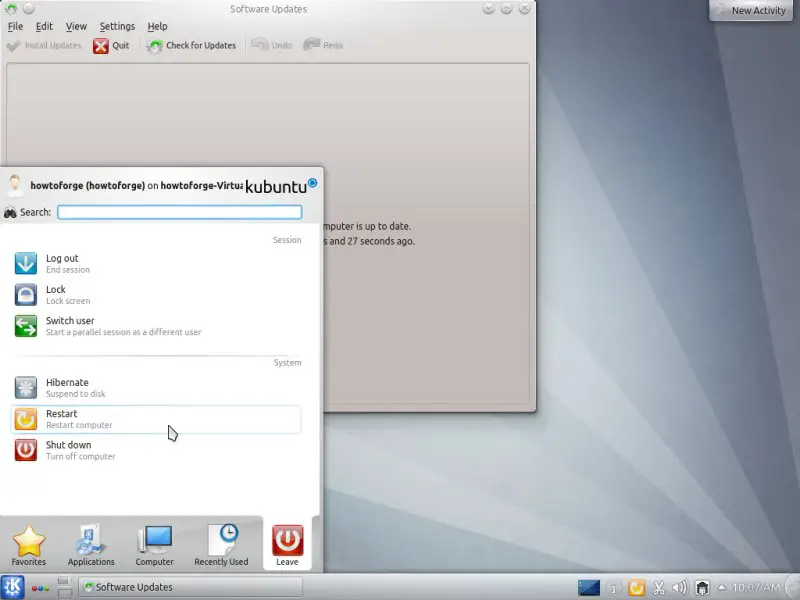Click the Software Updates window menu icon

[x=11, y=9]
